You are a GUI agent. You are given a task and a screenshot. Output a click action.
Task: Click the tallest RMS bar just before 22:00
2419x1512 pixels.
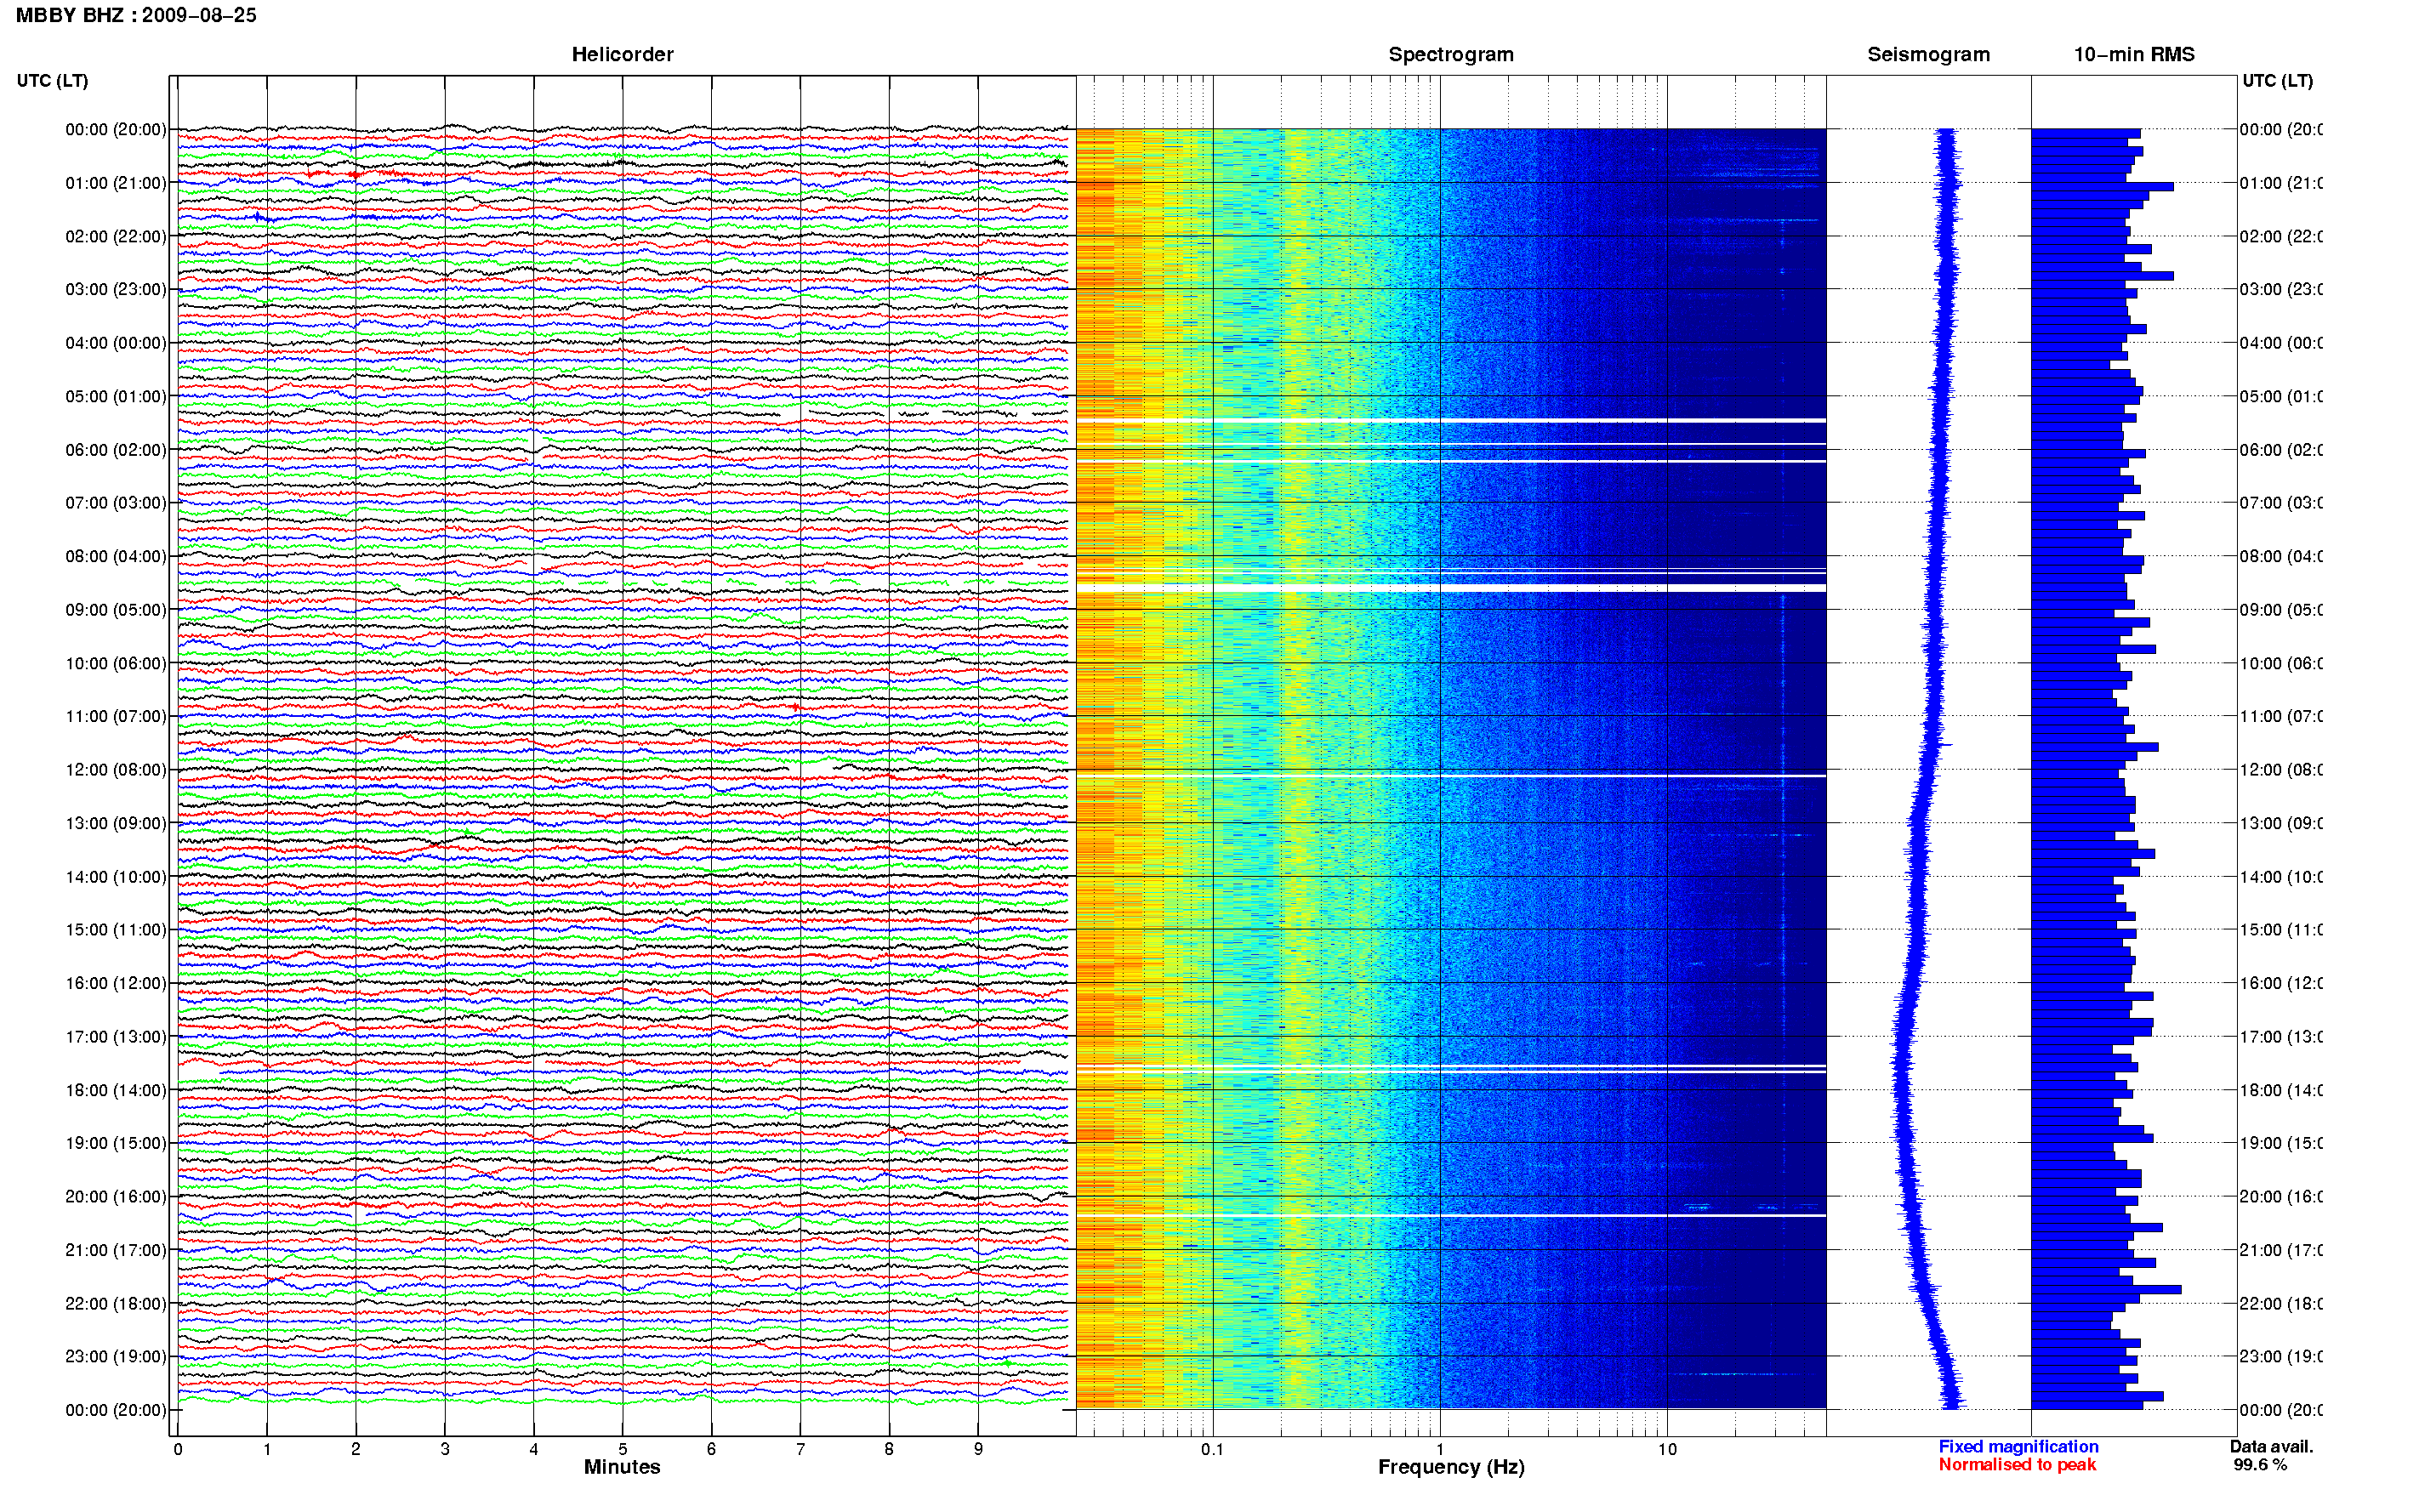(2106, 1290)
